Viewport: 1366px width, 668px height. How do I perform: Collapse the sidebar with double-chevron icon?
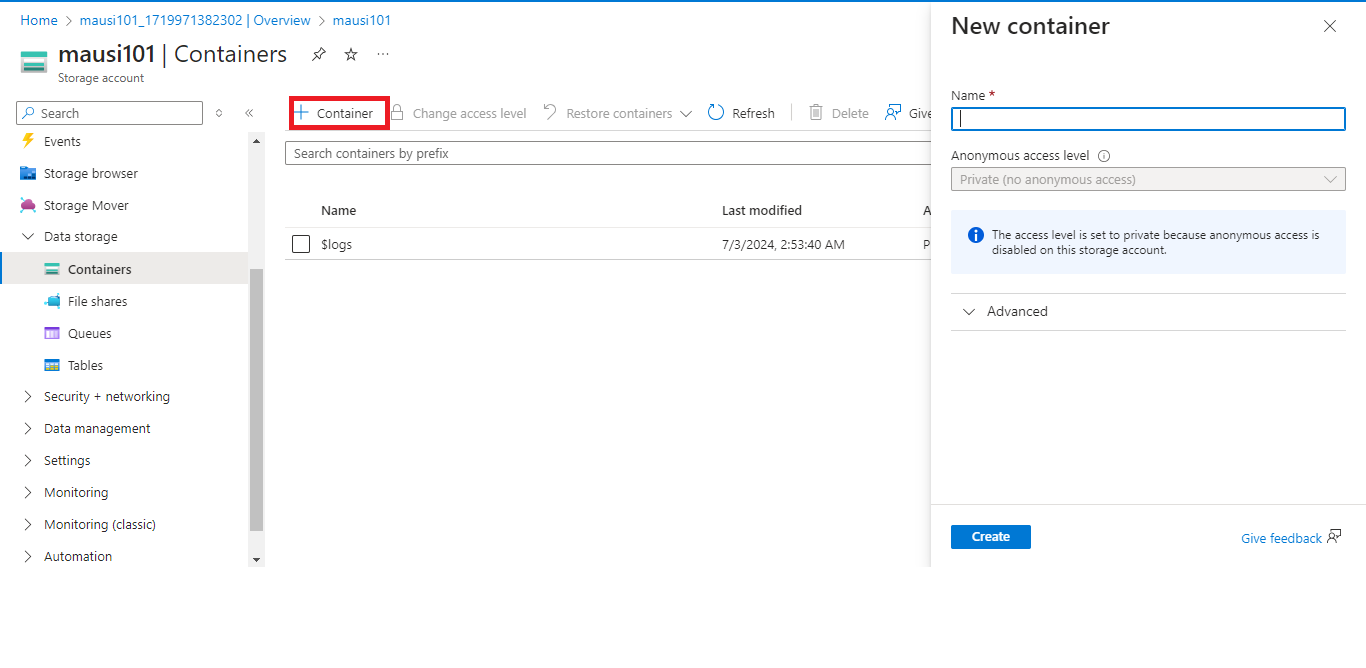249,113
